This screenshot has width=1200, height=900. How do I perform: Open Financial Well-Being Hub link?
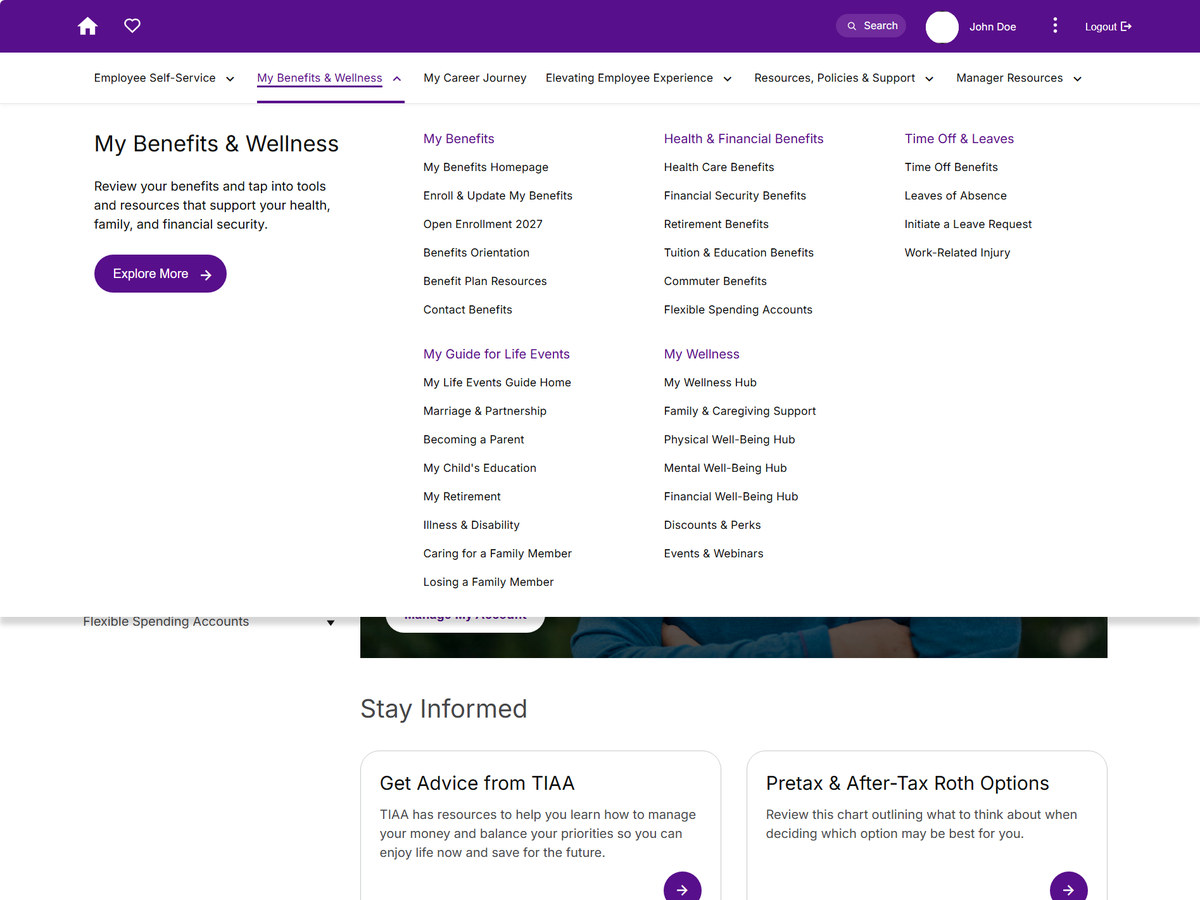click(731, 497)
